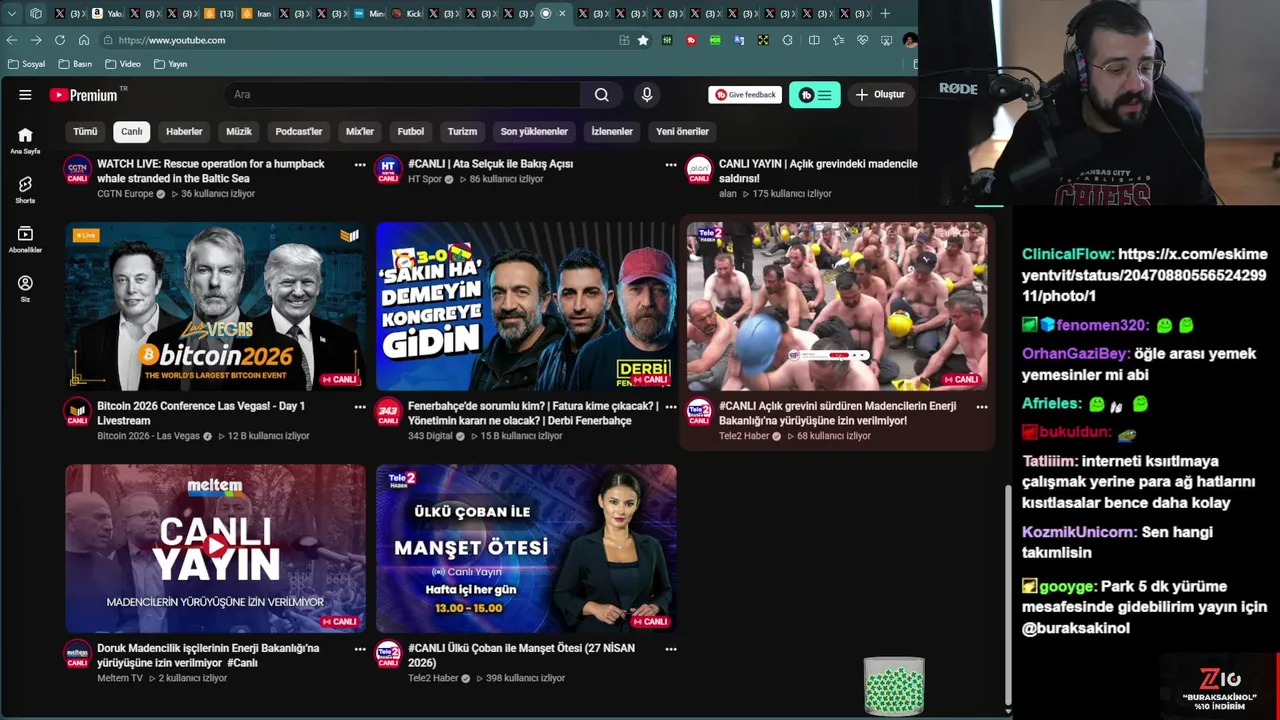Select the Mix'ler filter chip
Viewport: 1280px width, 720px height.
(360, 132)
